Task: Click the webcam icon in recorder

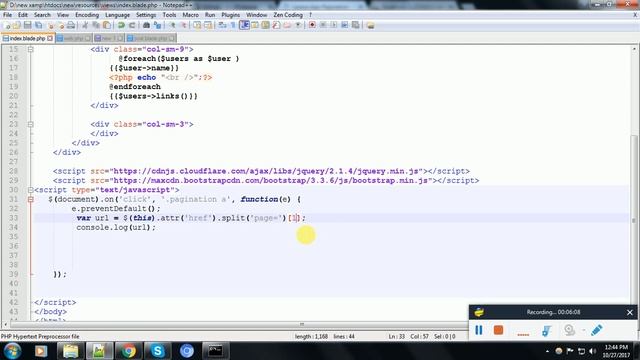Action: [x=569, y=330]
